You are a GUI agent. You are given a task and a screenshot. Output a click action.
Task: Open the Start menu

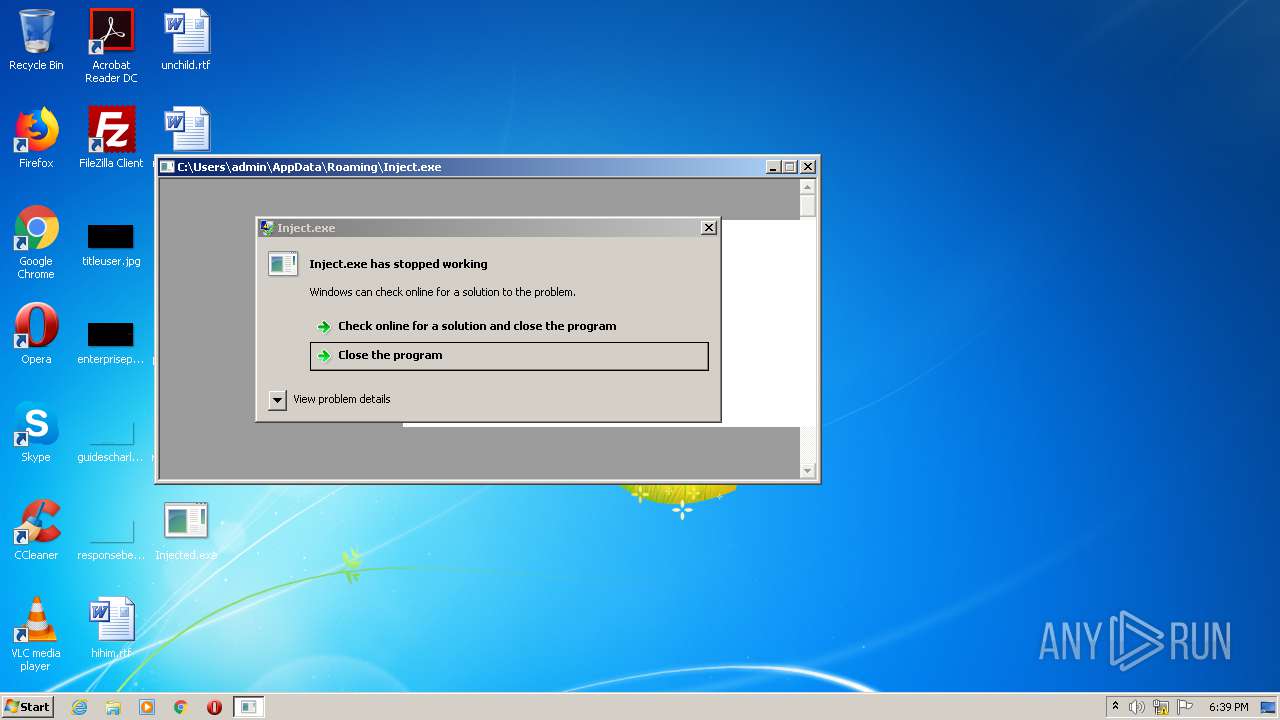point(28,707)
